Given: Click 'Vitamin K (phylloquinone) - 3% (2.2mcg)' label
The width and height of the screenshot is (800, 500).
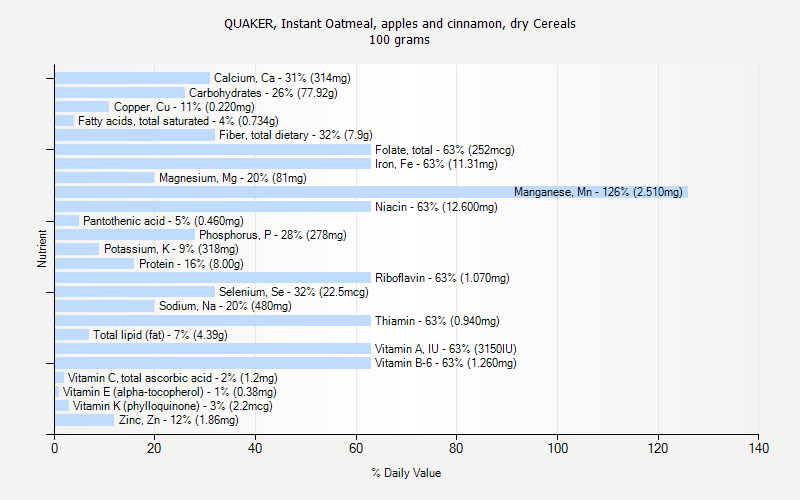Looking at the screenshot, I should (x=172, y=406).
